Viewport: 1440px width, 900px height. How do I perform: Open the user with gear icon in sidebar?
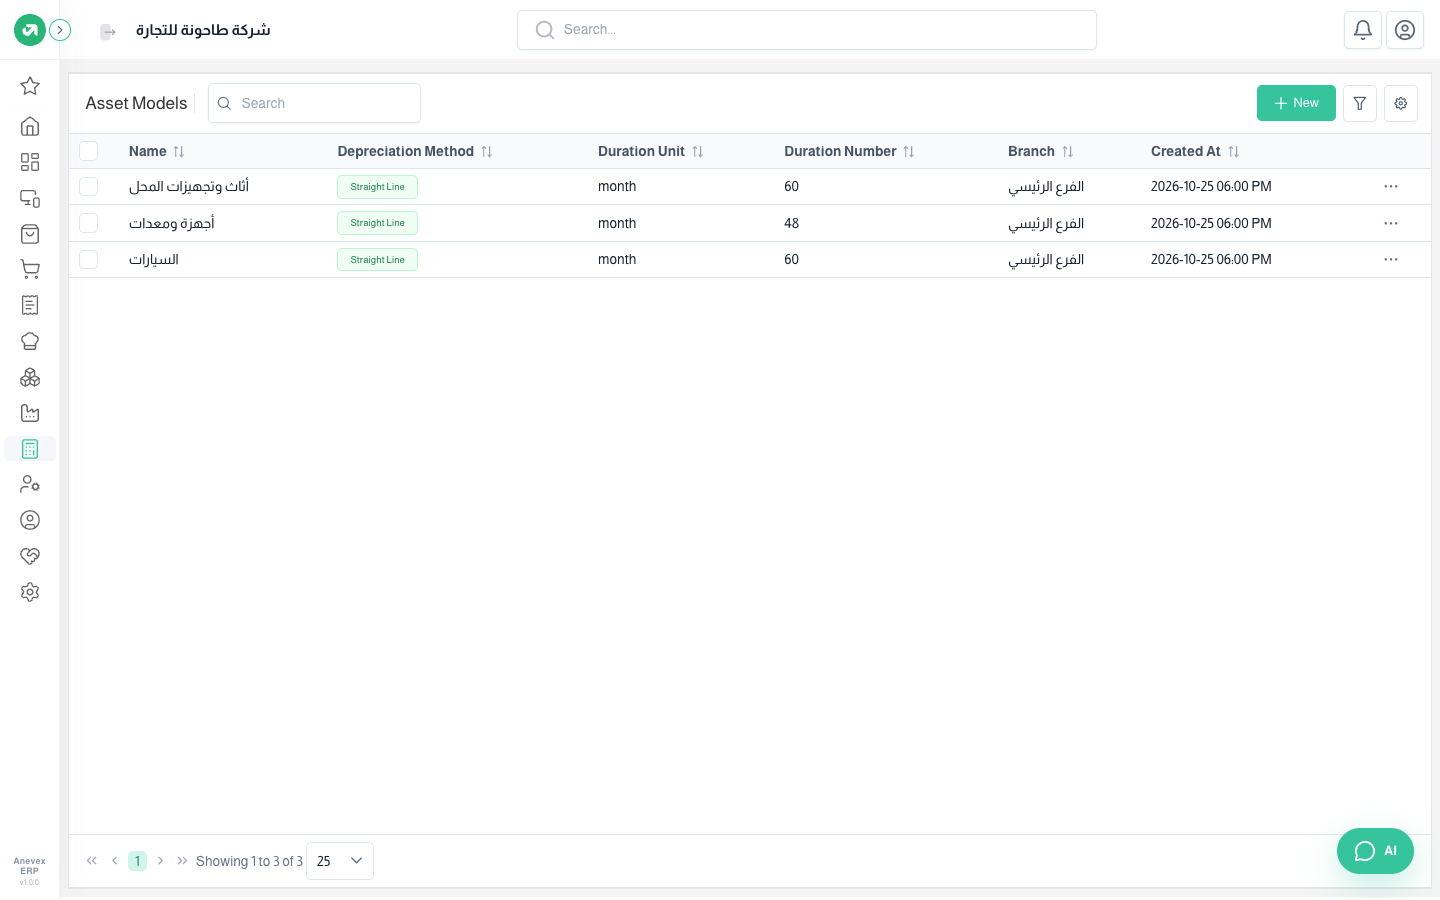coord(30,484)
